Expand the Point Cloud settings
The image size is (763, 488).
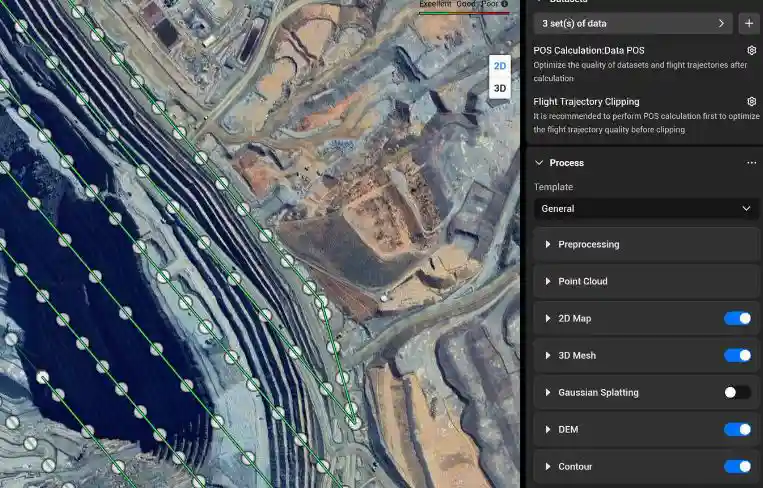(x=548, y=281)
